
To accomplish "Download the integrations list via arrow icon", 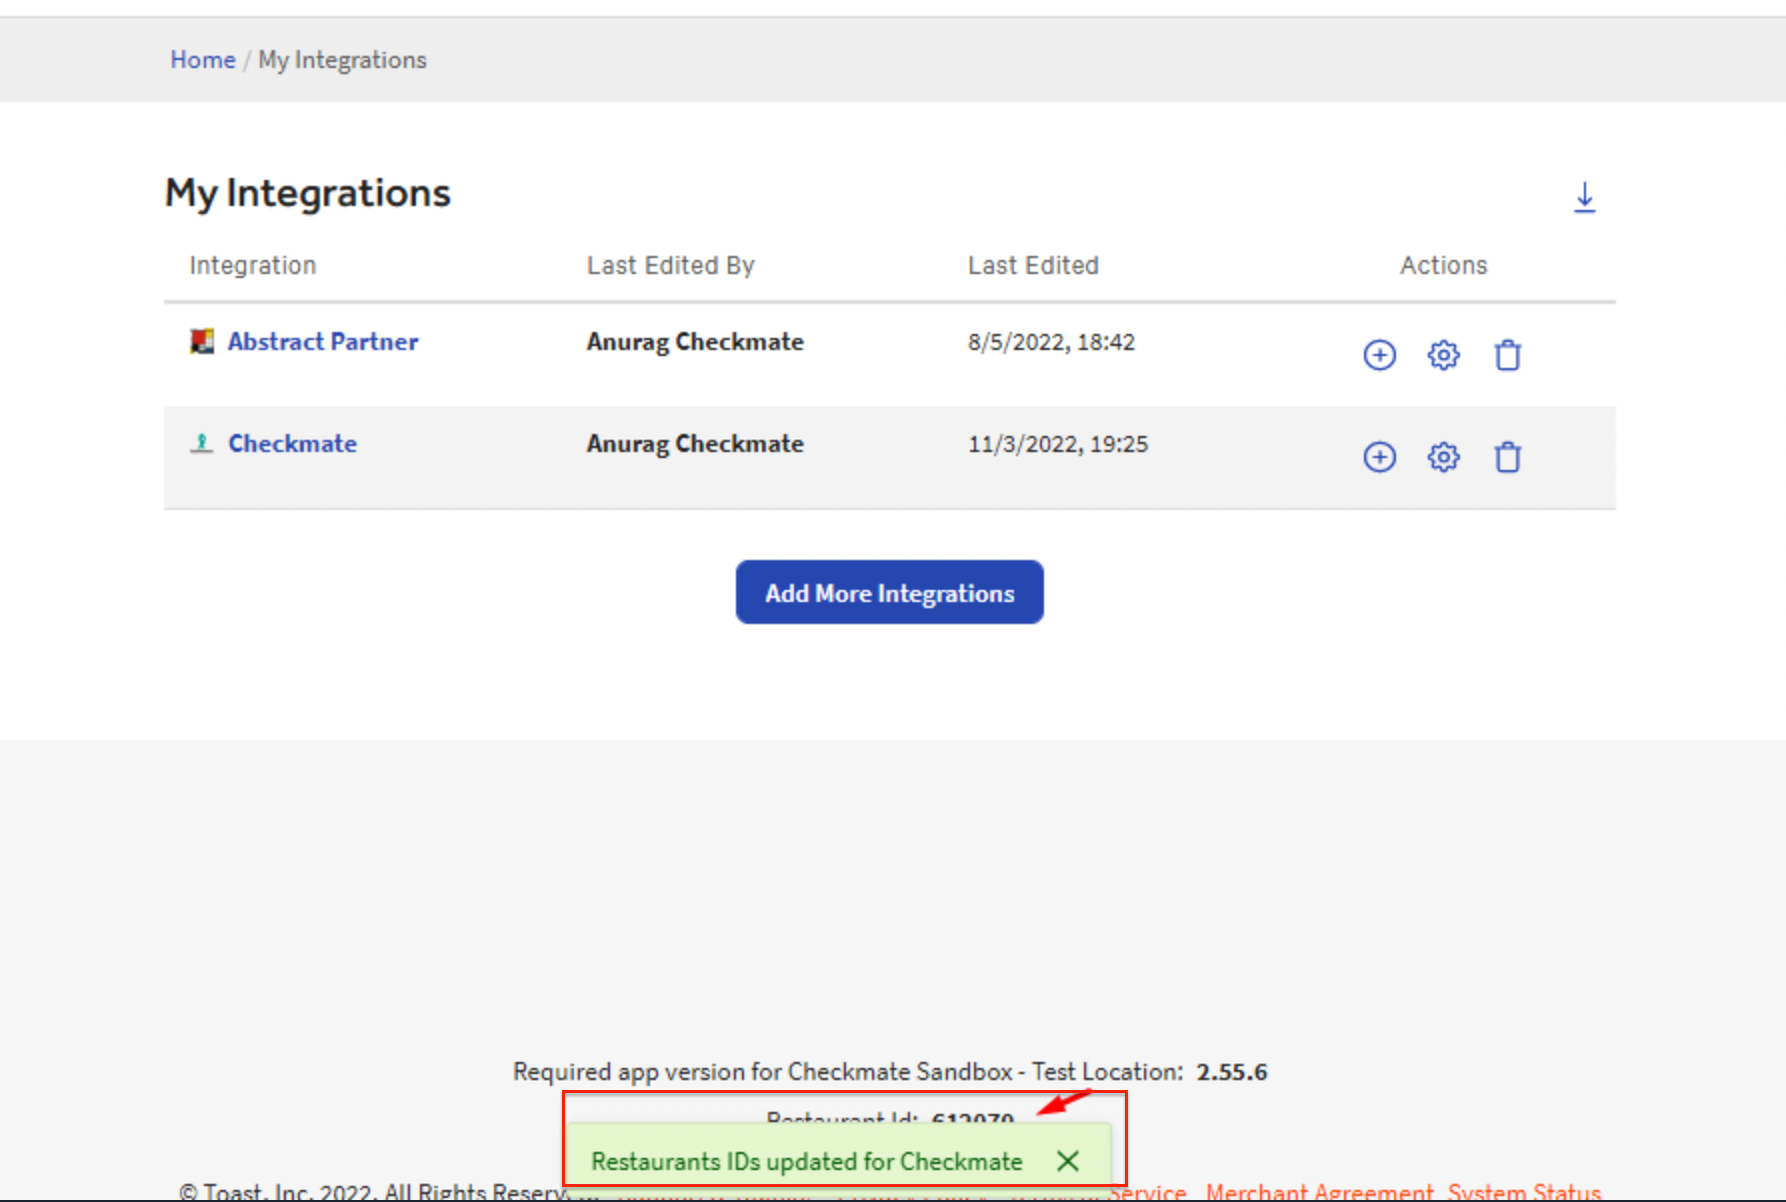I will click(1584, 197).
